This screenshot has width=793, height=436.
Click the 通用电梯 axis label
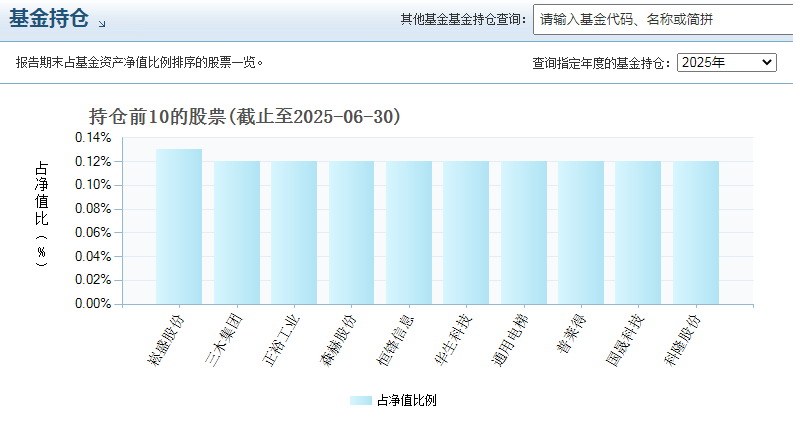tap(510, 340)
